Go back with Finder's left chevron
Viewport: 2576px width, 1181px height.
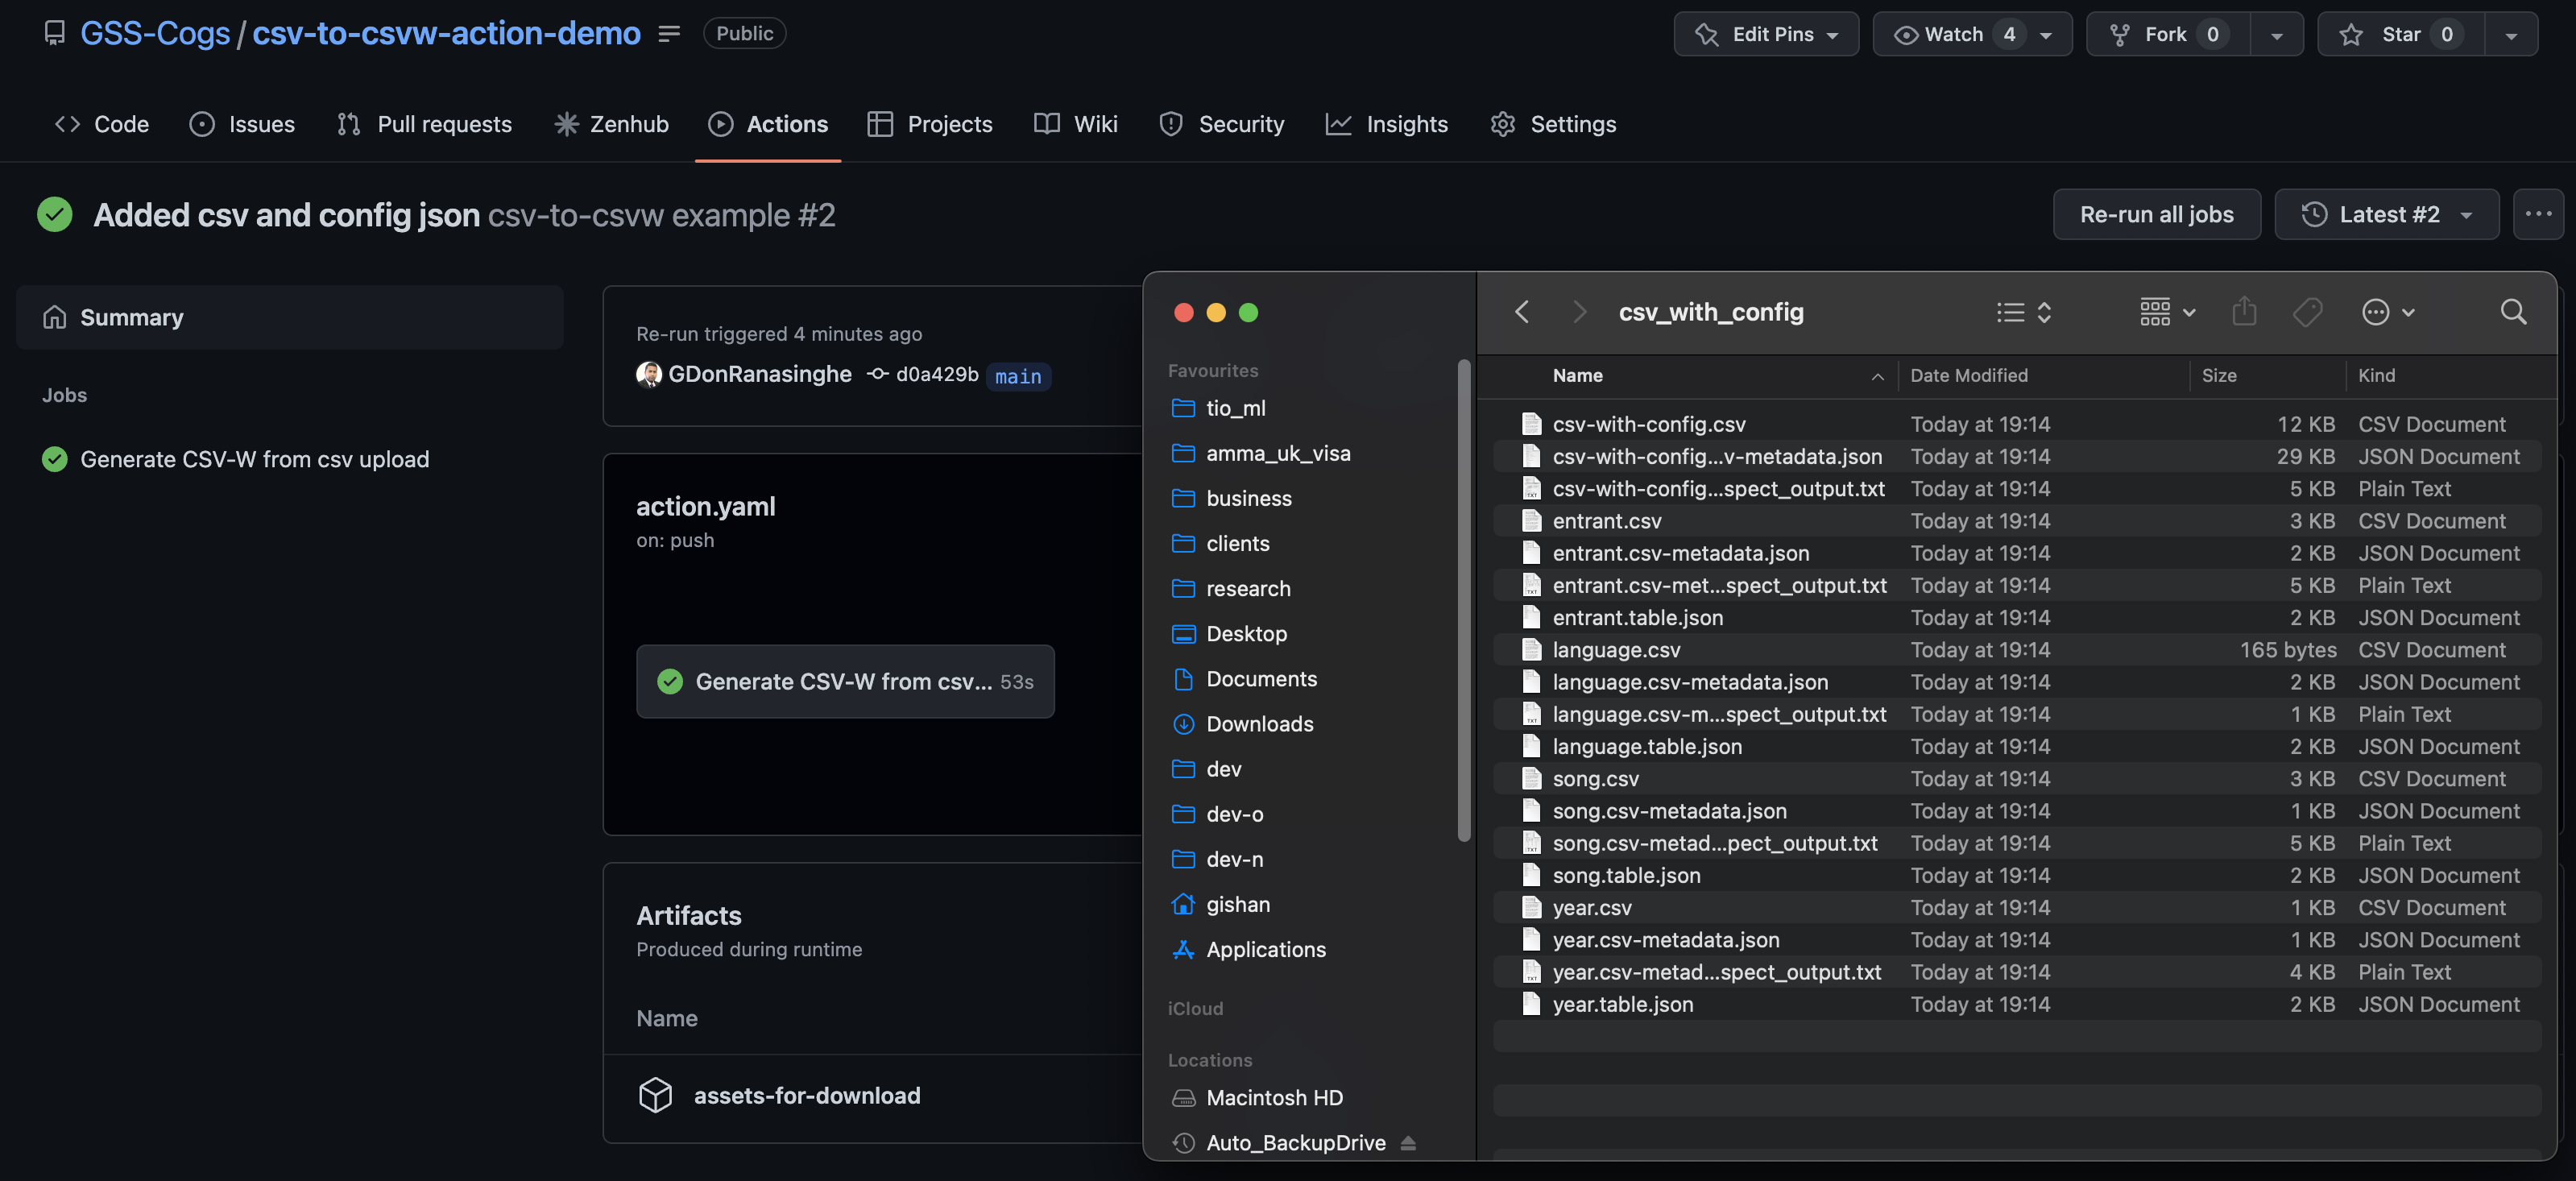[1521, 312]
